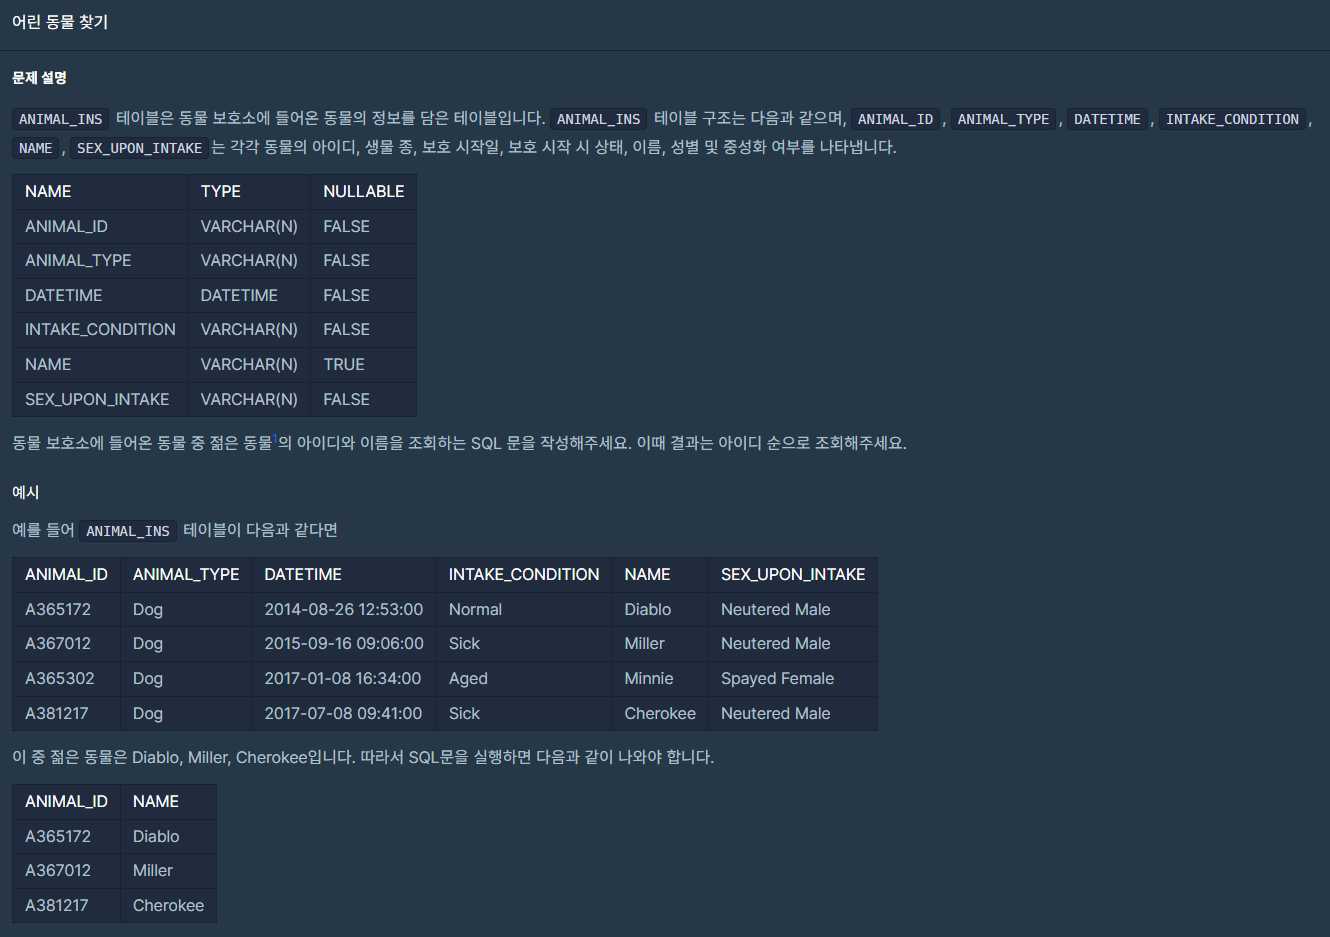The width and height of the screenshot is (1330, 937).
Task: Click the Minnie name cell
Action: coord(649,678)
